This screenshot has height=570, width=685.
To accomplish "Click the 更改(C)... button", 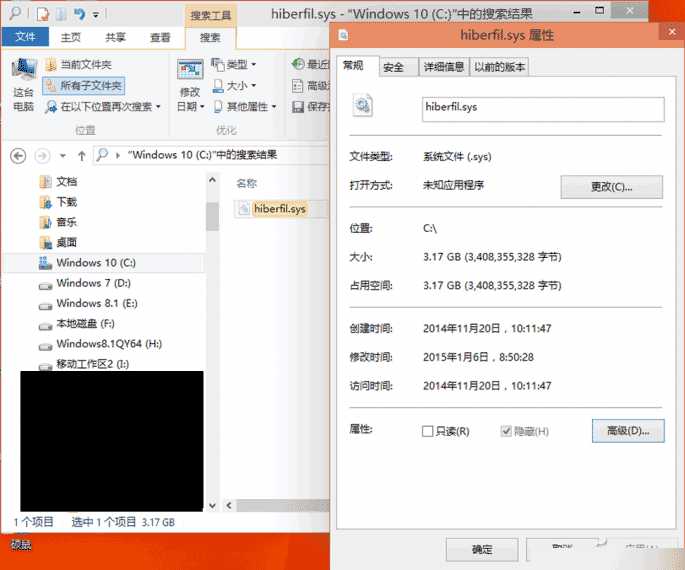I will coord(611,187).
